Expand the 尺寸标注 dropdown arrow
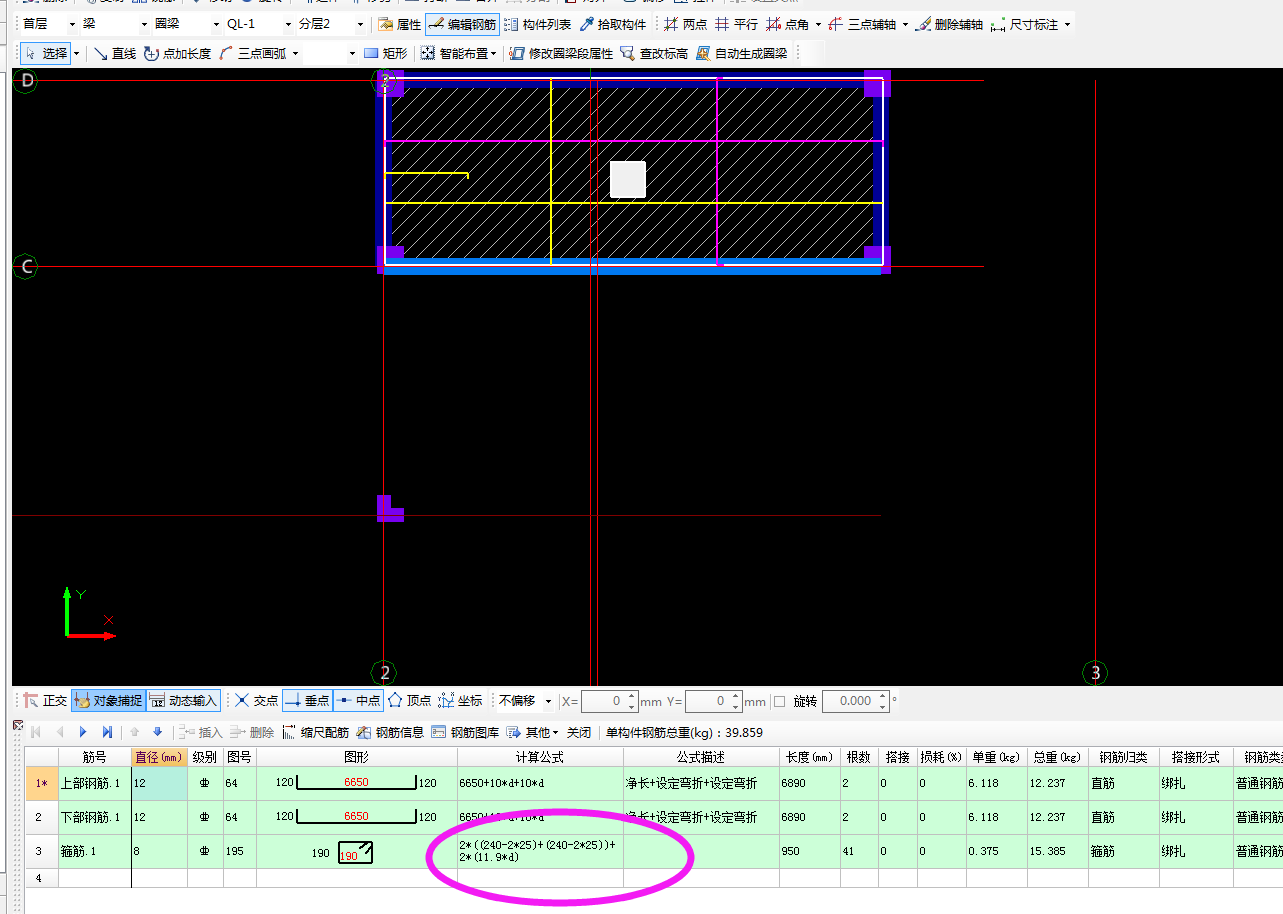1283x914 pixels. [x=1067, y=24]
